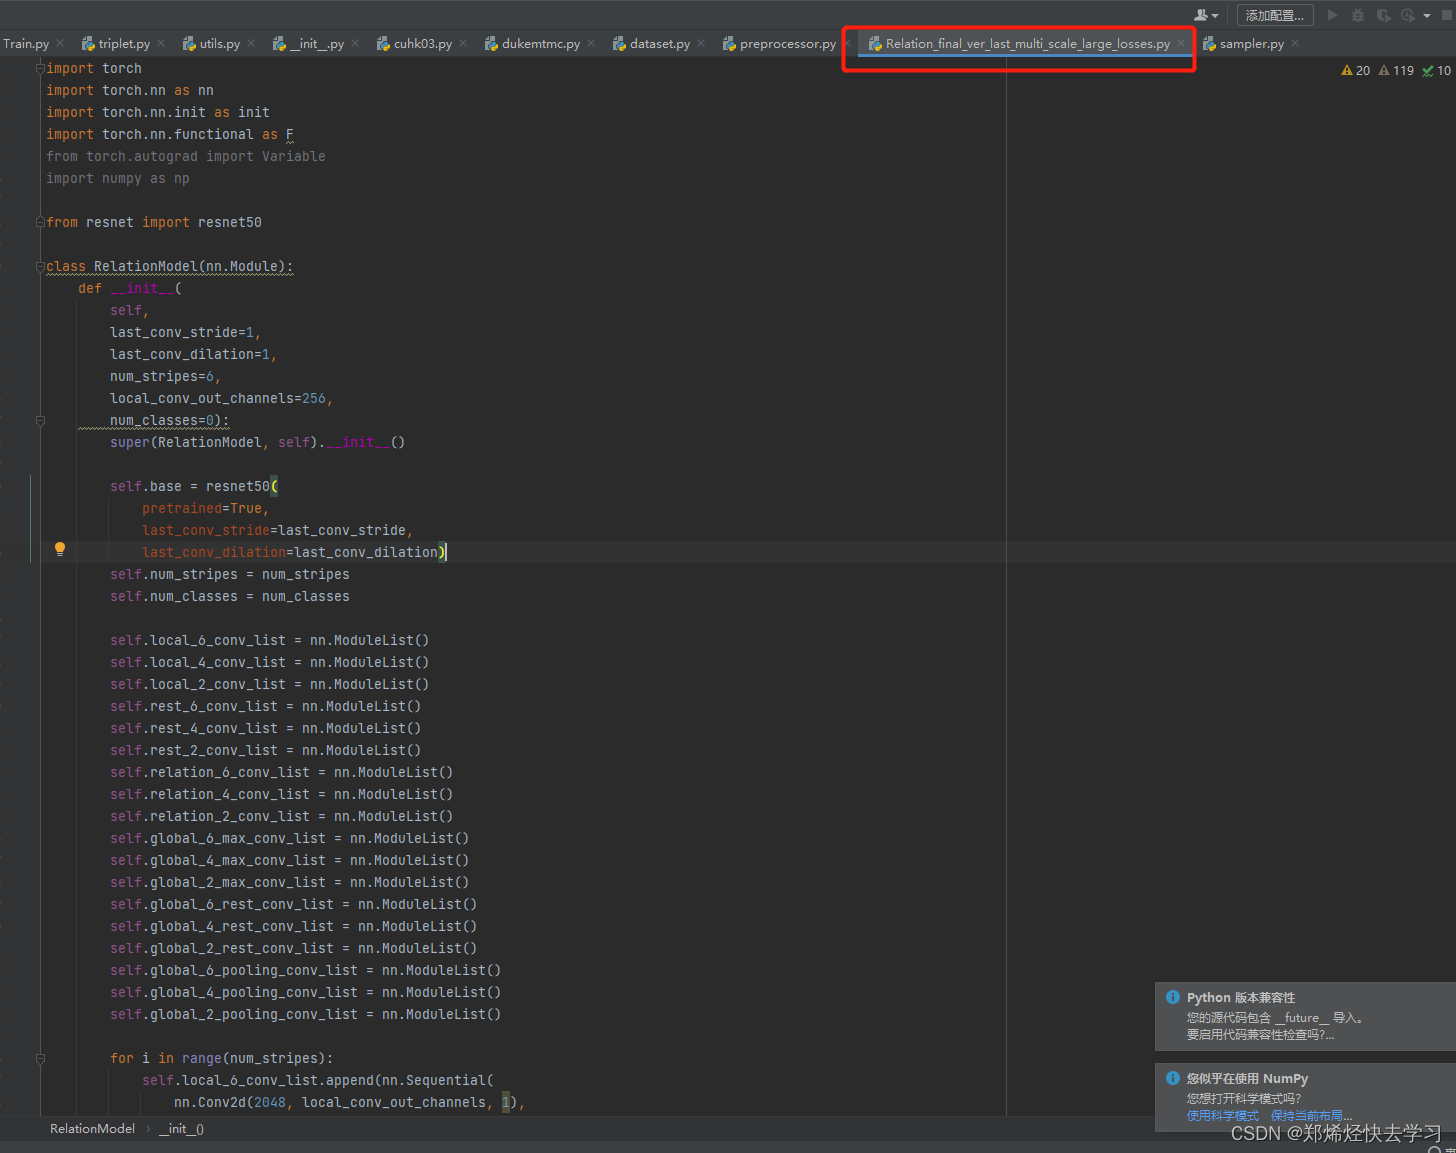This screenshot has height=1153, width=1456.
Task: Close the dataset.py tab
Action: click(x=701, y=43)
